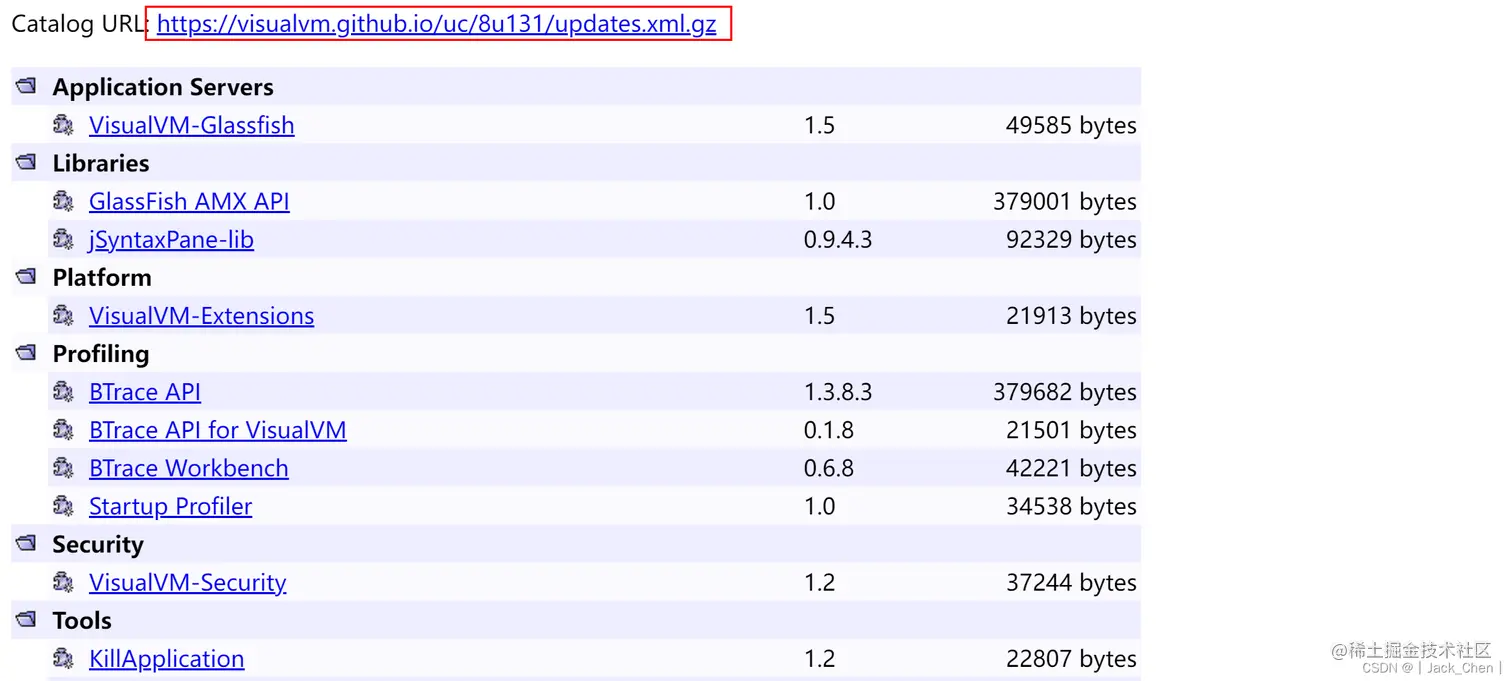Open the jSyntaxPane-lib link
The height and width of the screenshot is (681, 1512).
(171, 240)
